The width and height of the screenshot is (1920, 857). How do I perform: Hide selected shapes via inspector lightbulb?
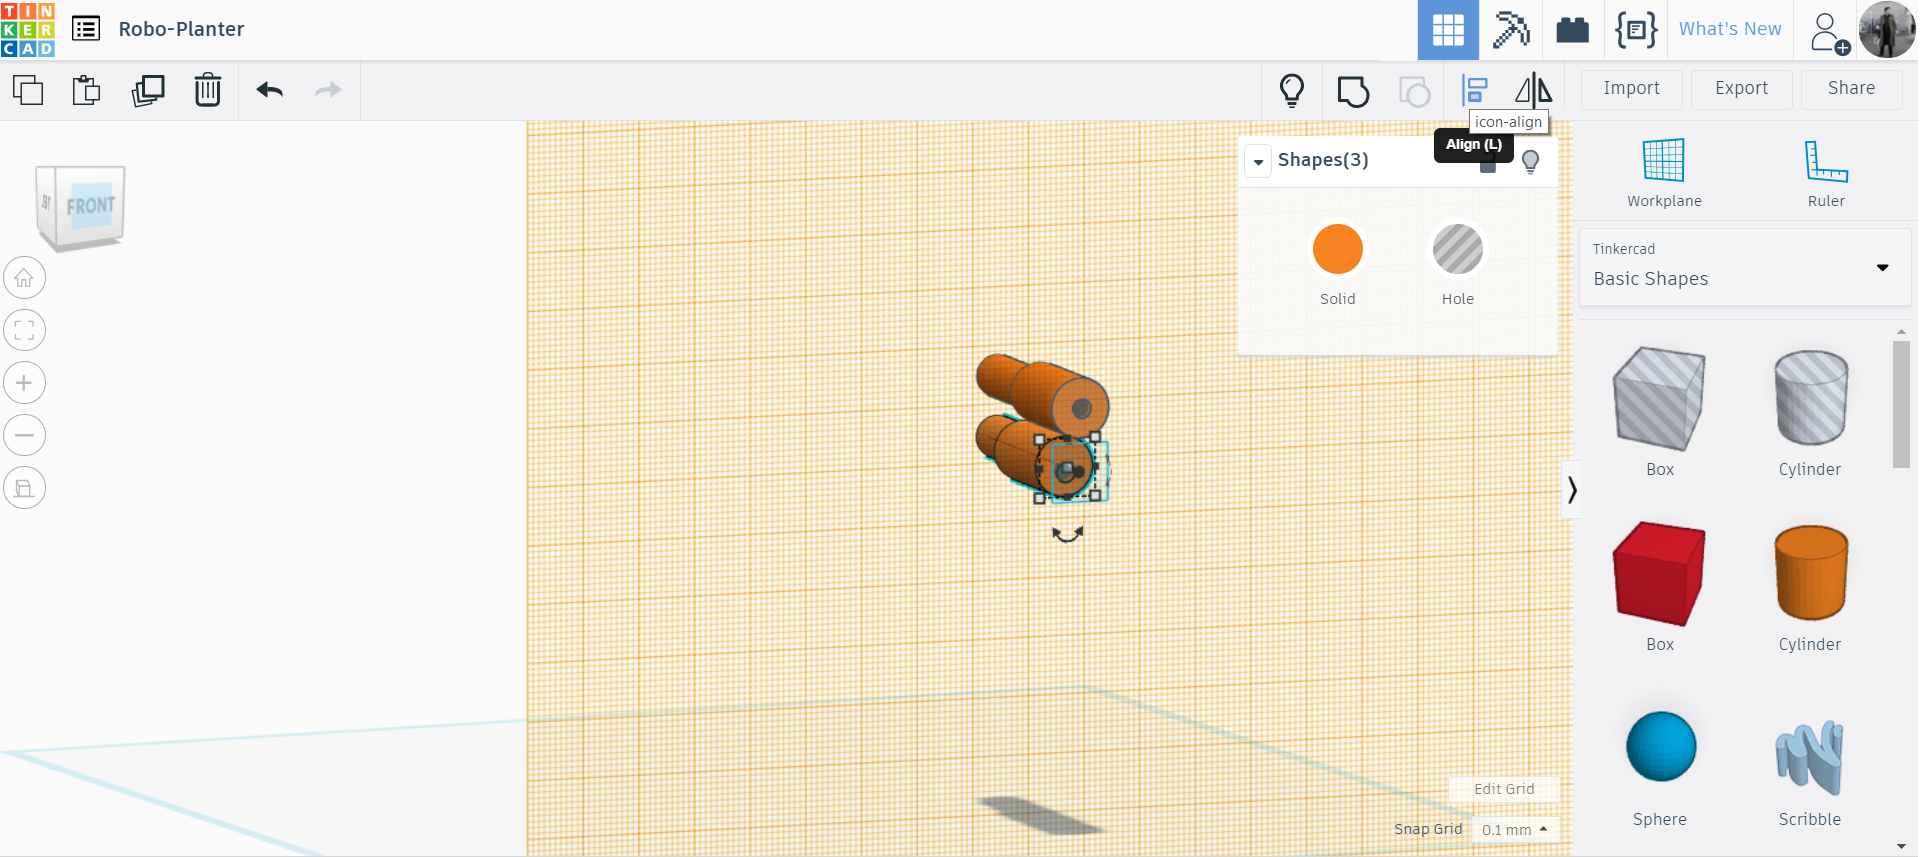coord(1530,162)
